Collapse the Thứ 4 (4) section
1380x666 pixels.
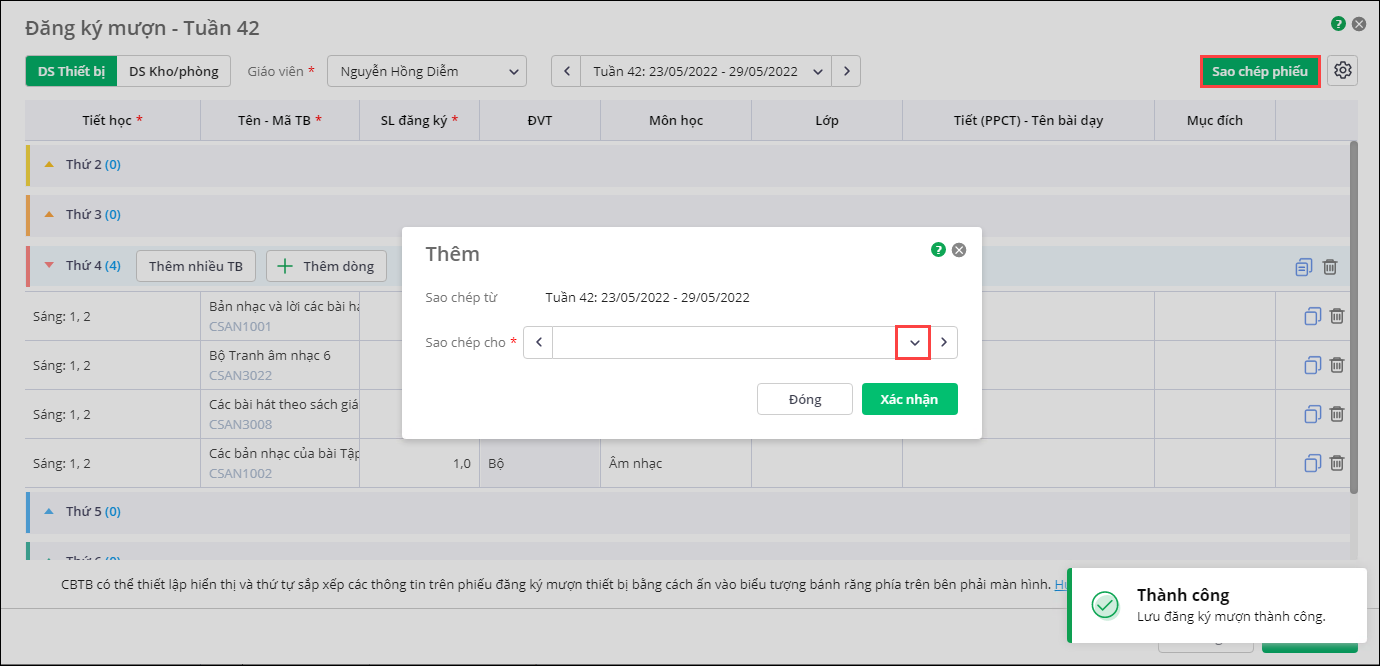pos(49,266)
